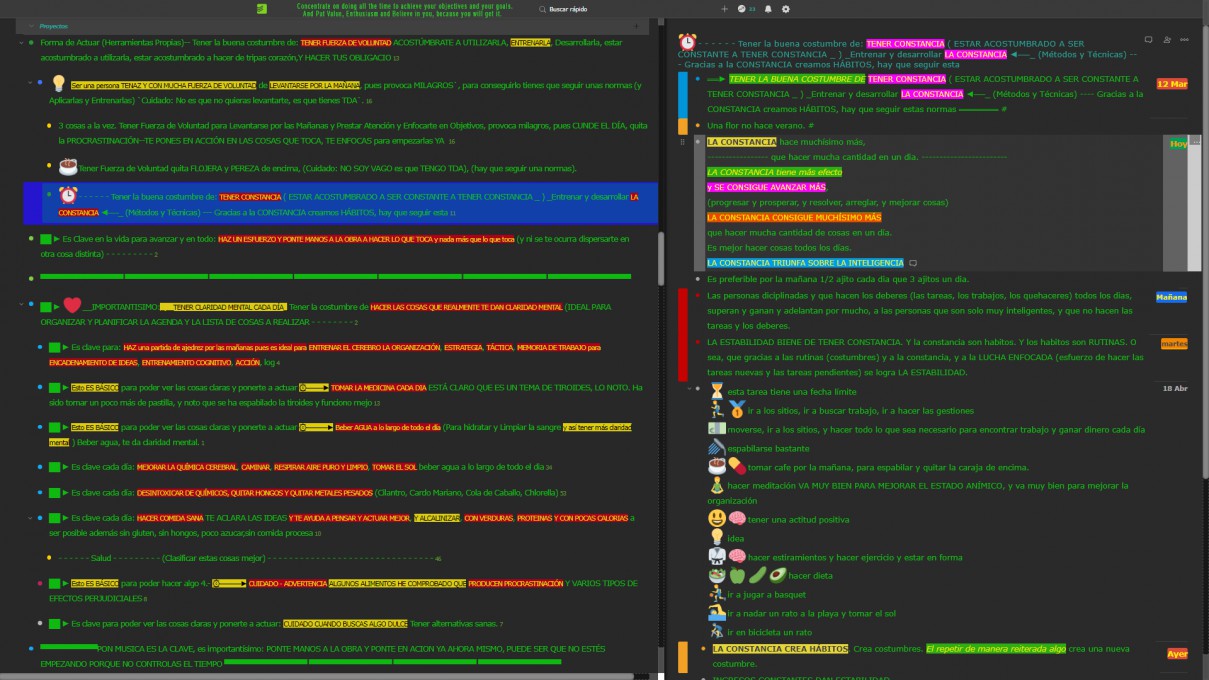Click the smiley emoji beside 'tener una actitud positiva'

coord(716,518)
